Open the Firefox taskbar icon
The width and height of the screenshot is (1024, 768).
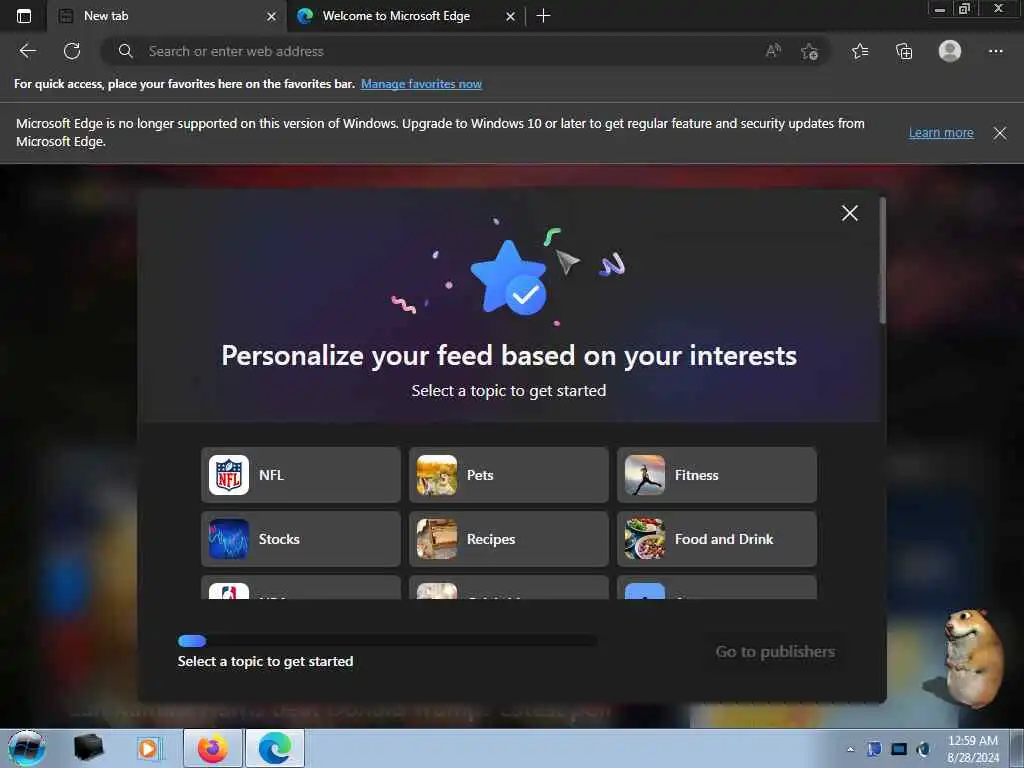pos(213,748)
